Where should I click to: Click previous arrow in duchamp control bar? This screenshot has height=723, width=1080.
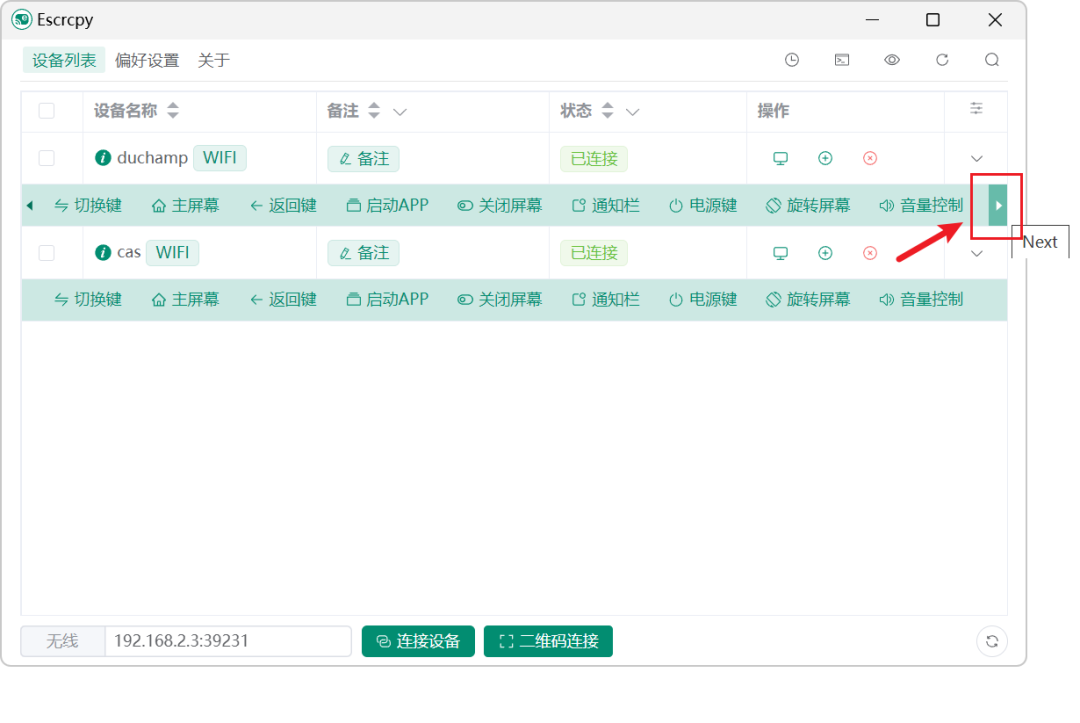click(x=30, y=205)
